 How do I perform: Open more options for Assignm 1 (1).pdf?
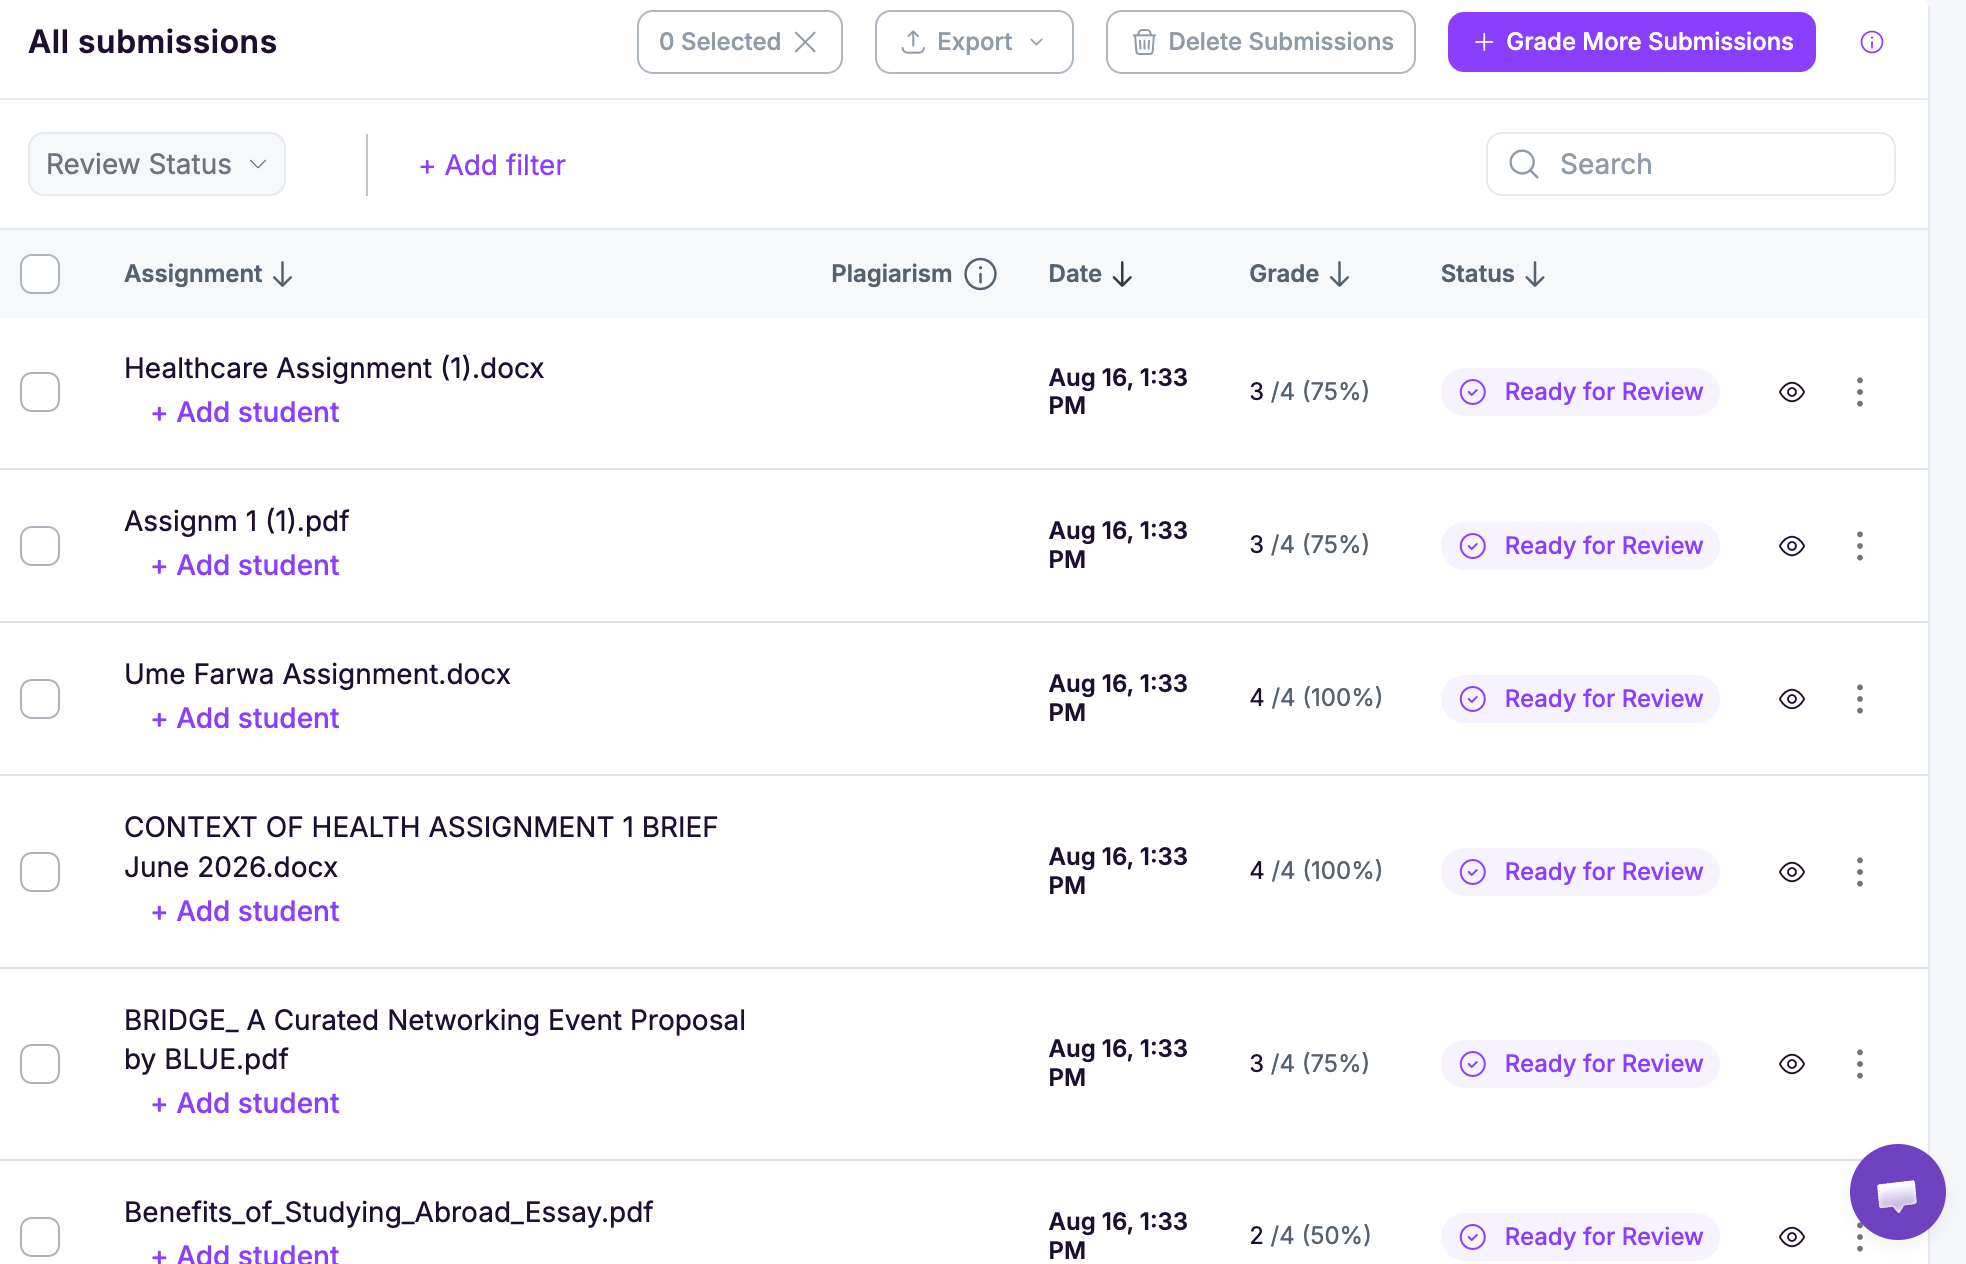1859,546
